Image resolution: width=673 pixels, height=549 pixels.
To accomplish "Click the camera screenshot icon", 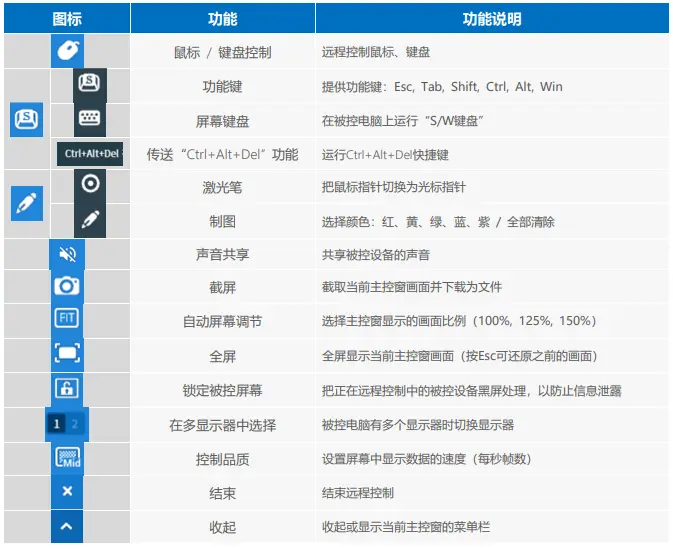I will coord(67,286).
